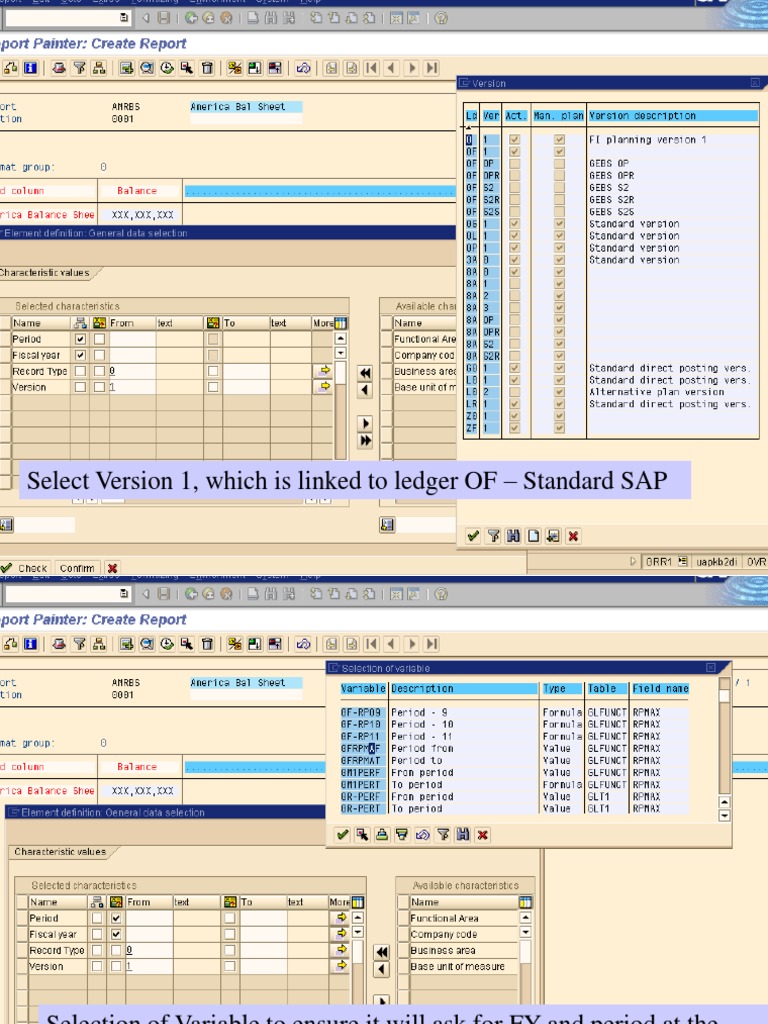The image size is (768, 1024).
Task: Click the red cancel X in the Version dialog
Action: 573,537
